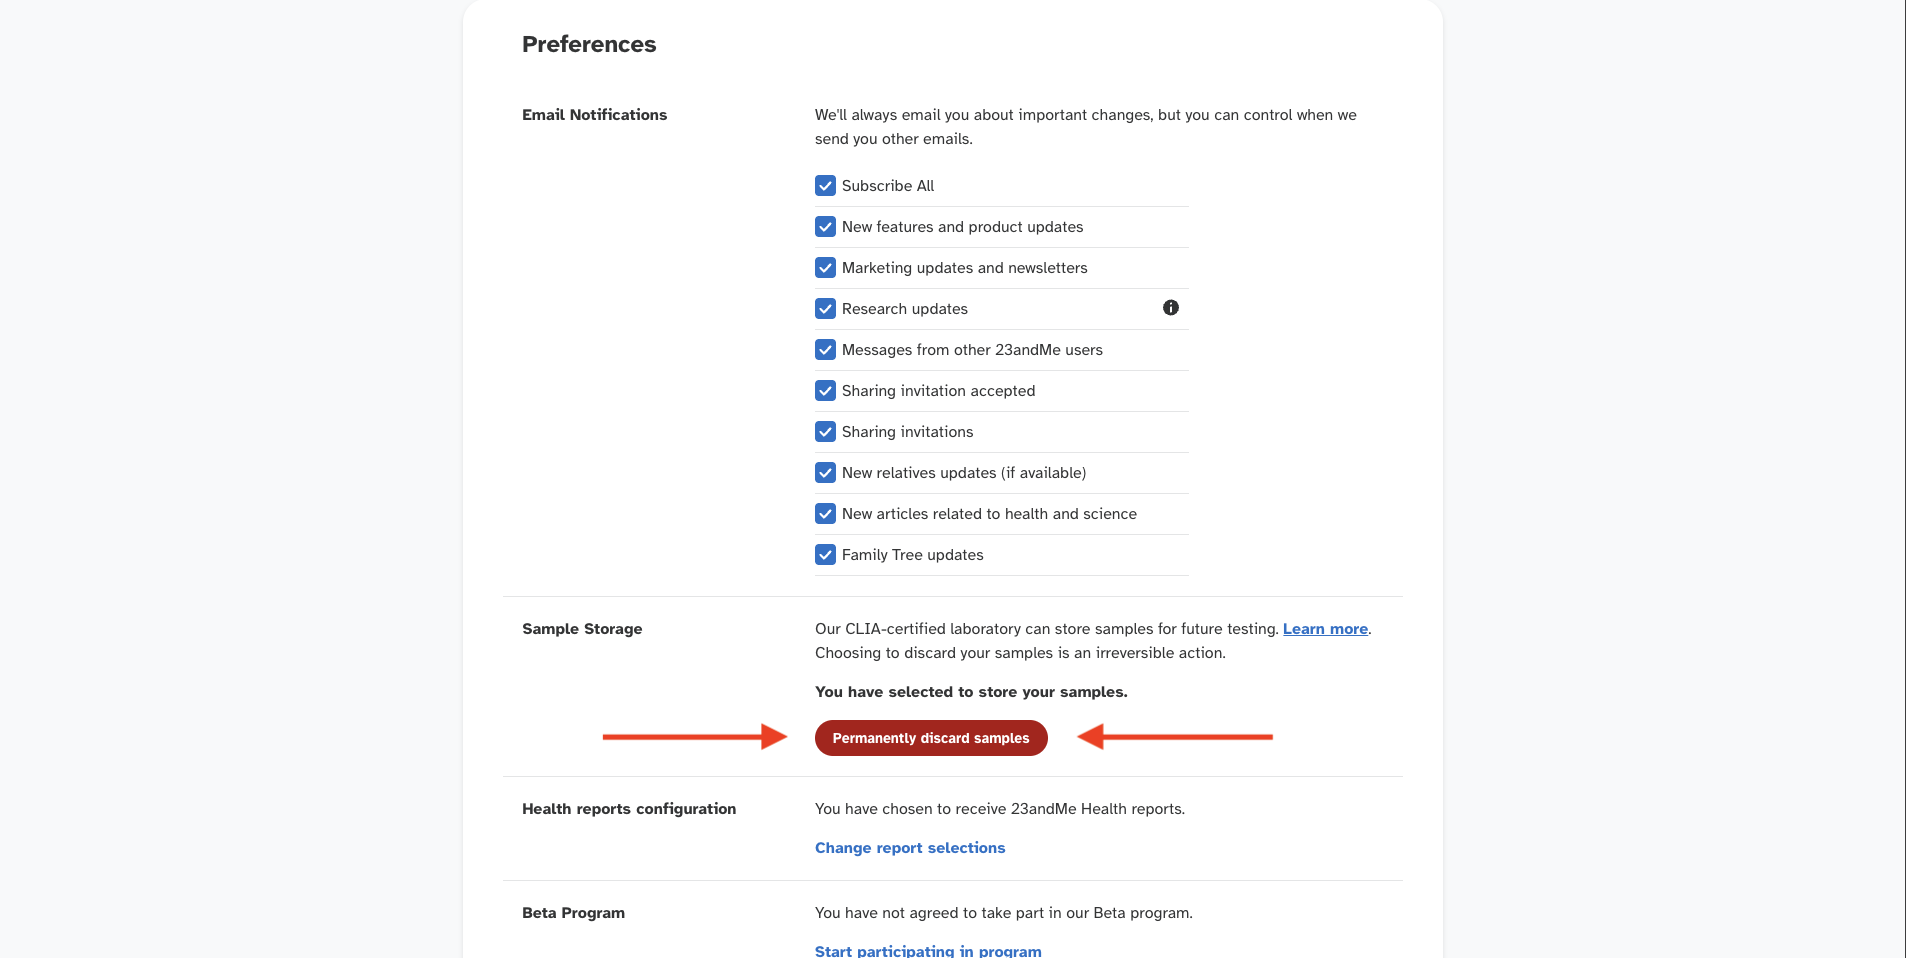Open the Learn more link
This screenshot has width=1906, height=958.
point(1325,629)
